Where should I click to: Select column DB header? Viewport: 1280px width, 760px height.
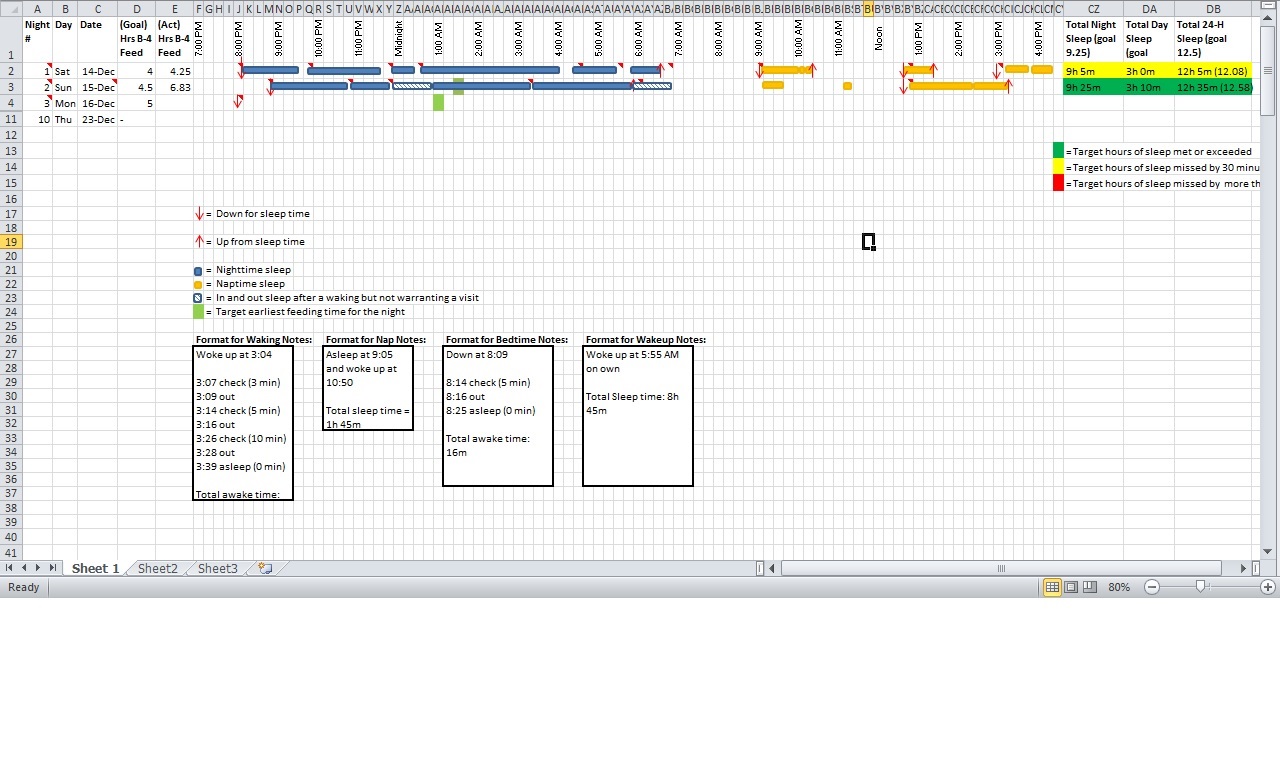[1213, 9]
